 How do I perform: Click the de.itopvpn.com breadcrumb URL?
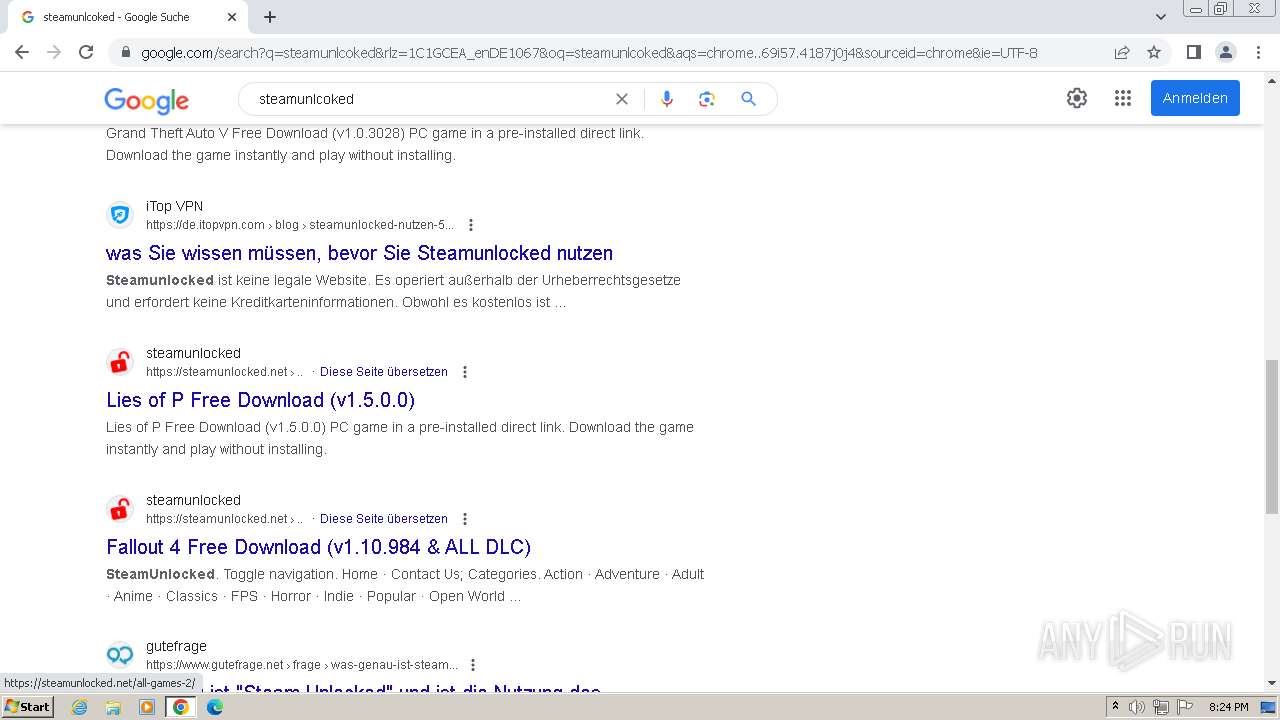pos(300,225)
